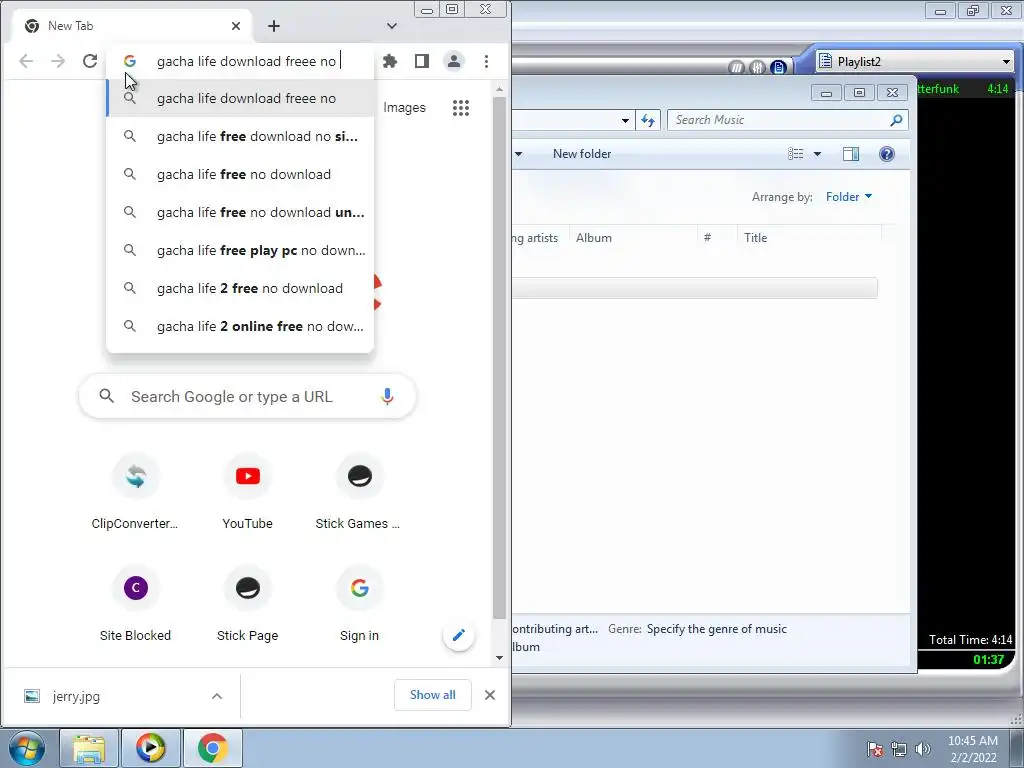Open the YouTube shortcut
The image size is (1024, 768).
click(248, 493)
